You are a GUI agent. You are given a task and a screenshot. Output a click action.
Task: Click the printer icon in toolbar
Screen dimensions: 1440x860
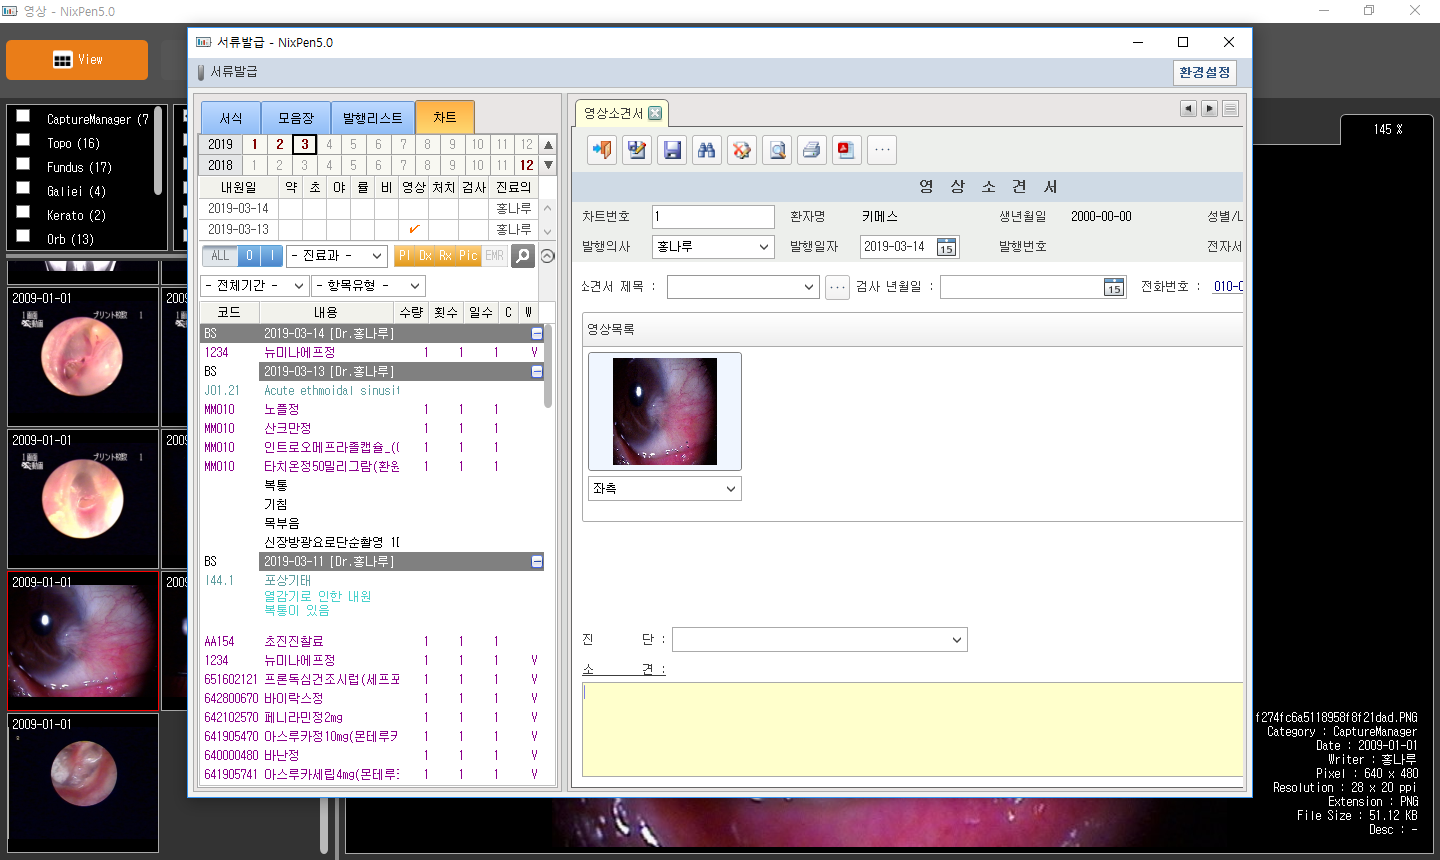[x=812, y=150]
